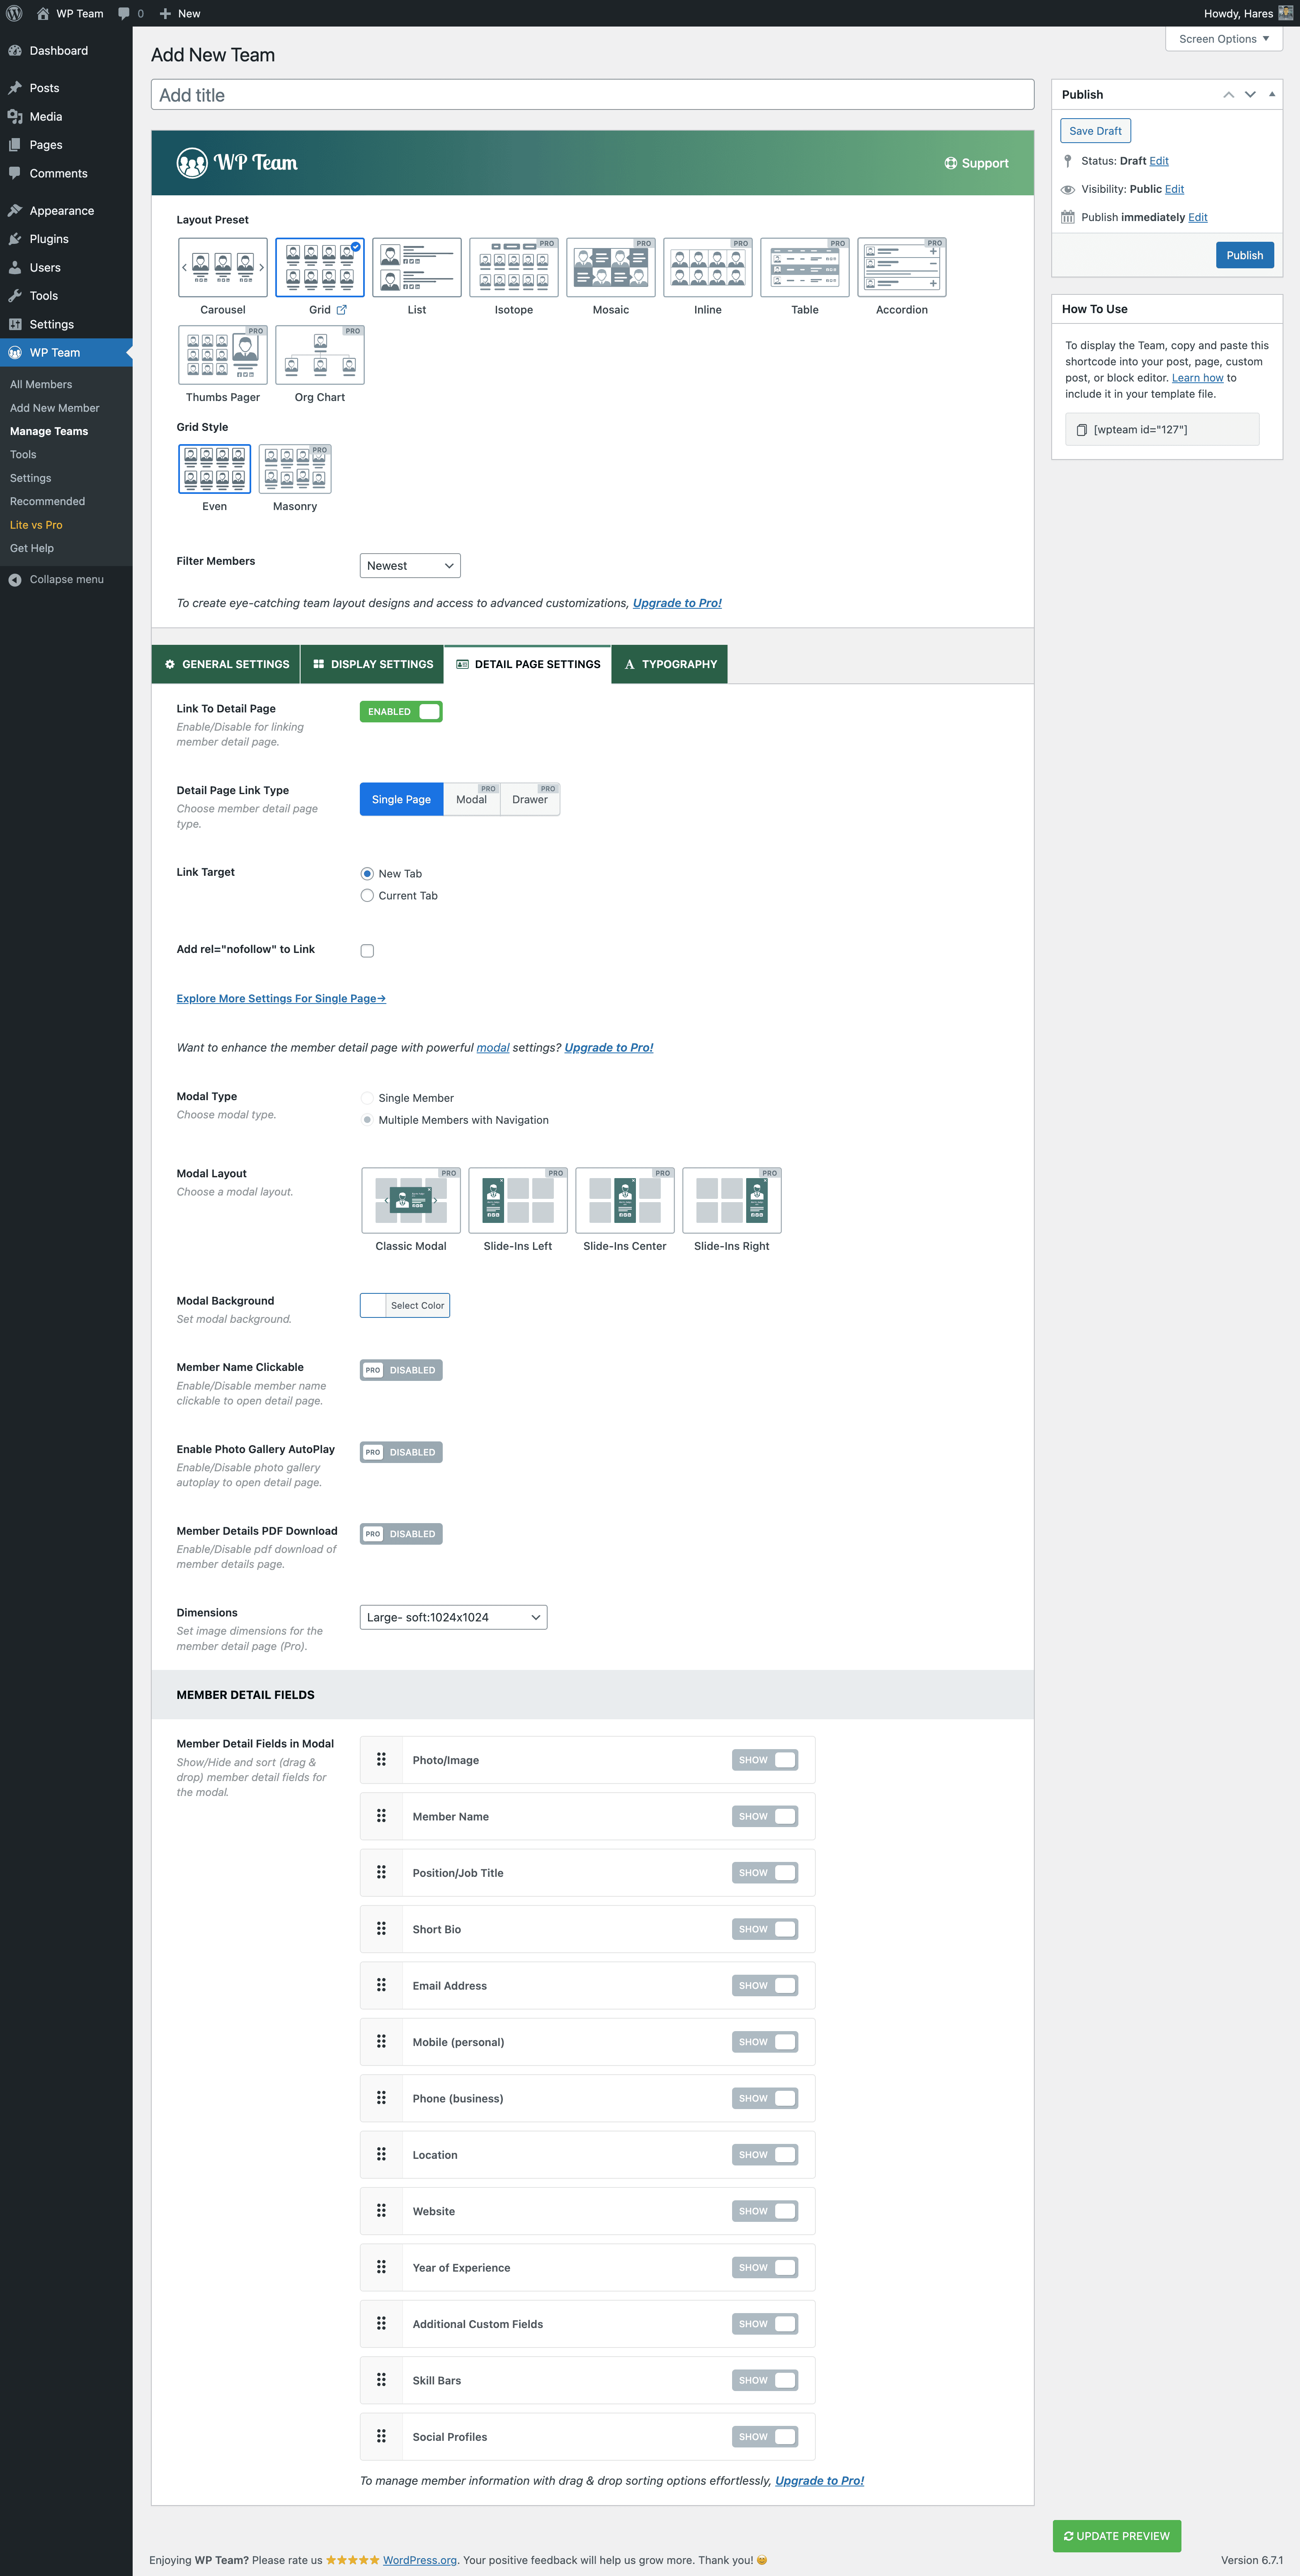Switch to the Display Settings tab
The image size is (1300, 2576).
(373, 664)
